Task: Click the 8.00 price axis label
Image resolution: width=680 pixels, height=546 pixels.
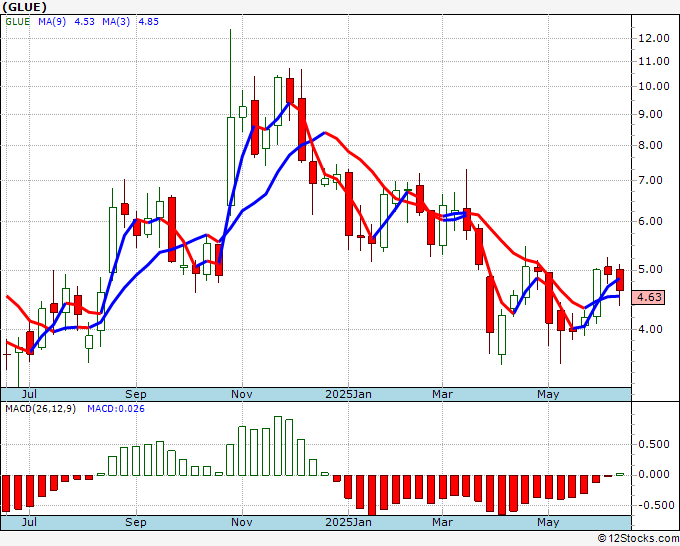Action: point(650,145)
